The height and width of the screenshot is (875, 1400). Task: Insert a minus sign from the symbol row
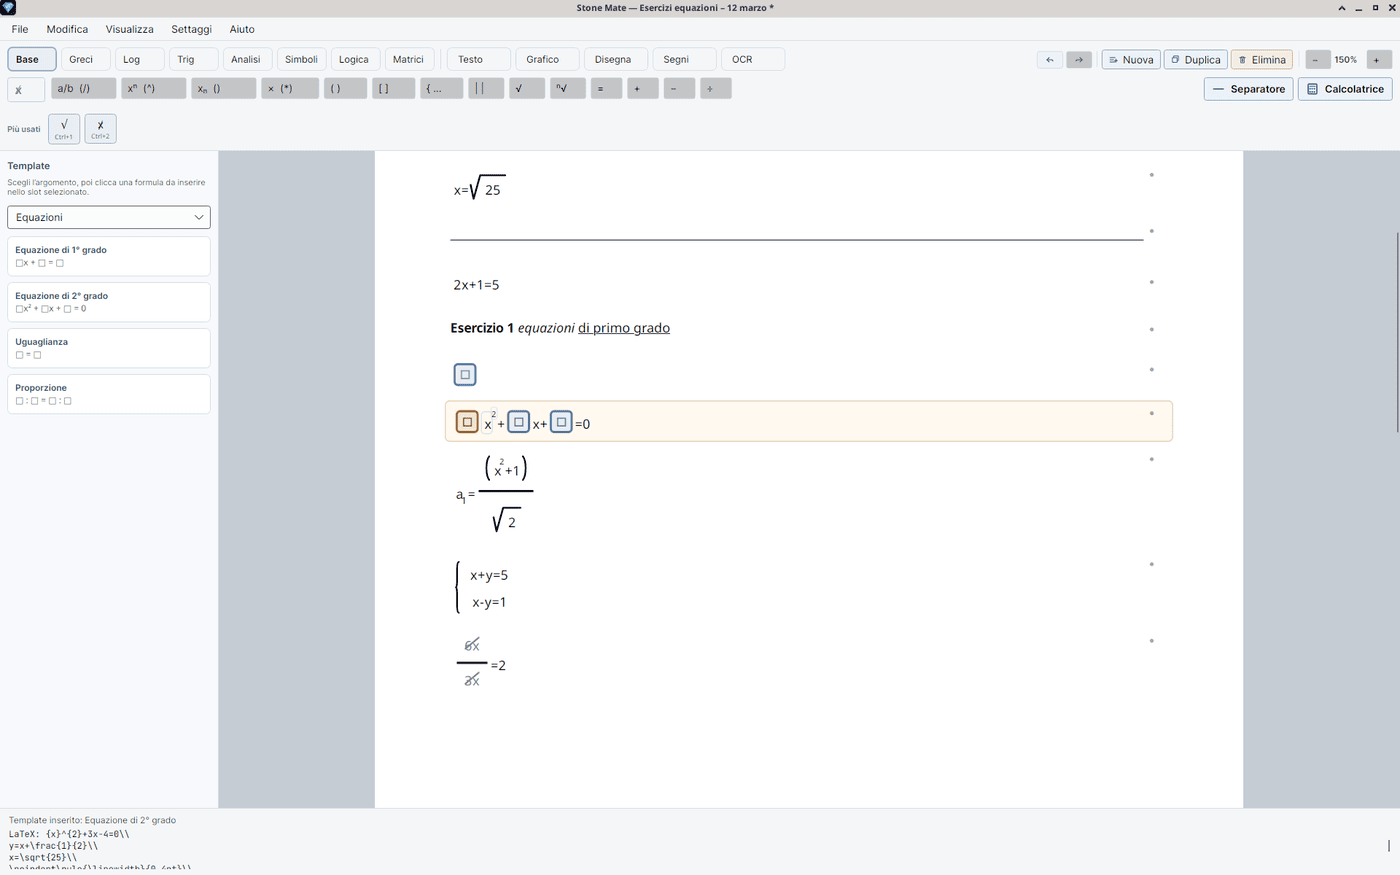pos(679,89)
